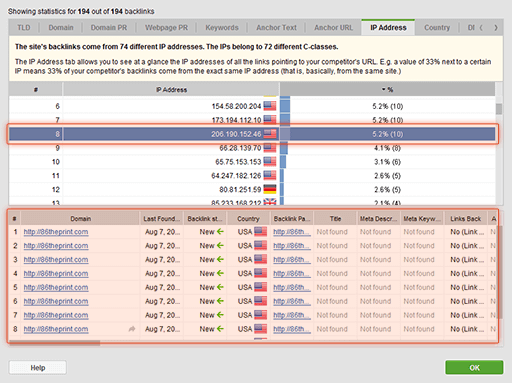512x383 pixels.
Task: Open 86theprint.com domain link in row 5
Action: pyautogui.click(x=56, y=287)
